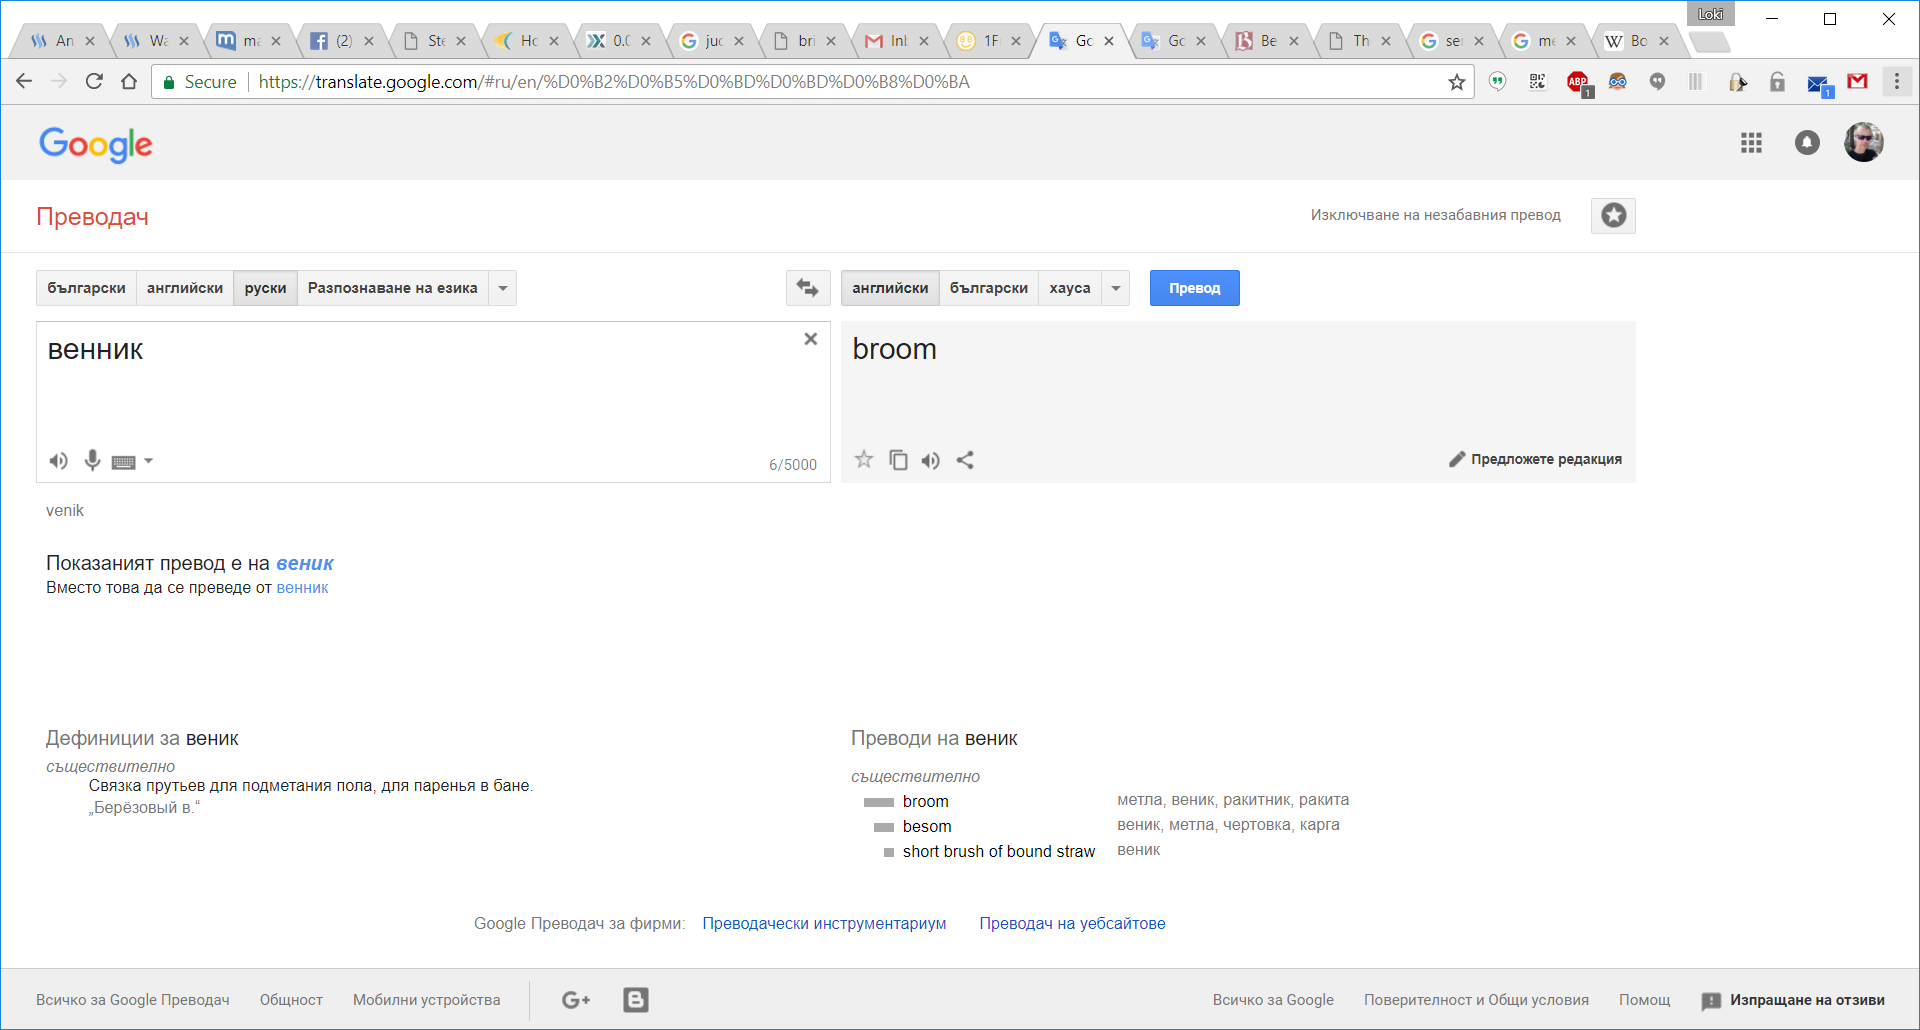This screenshot has width=1920, height=1030.
Task: Clear the source text field
Action: [811, 339]
